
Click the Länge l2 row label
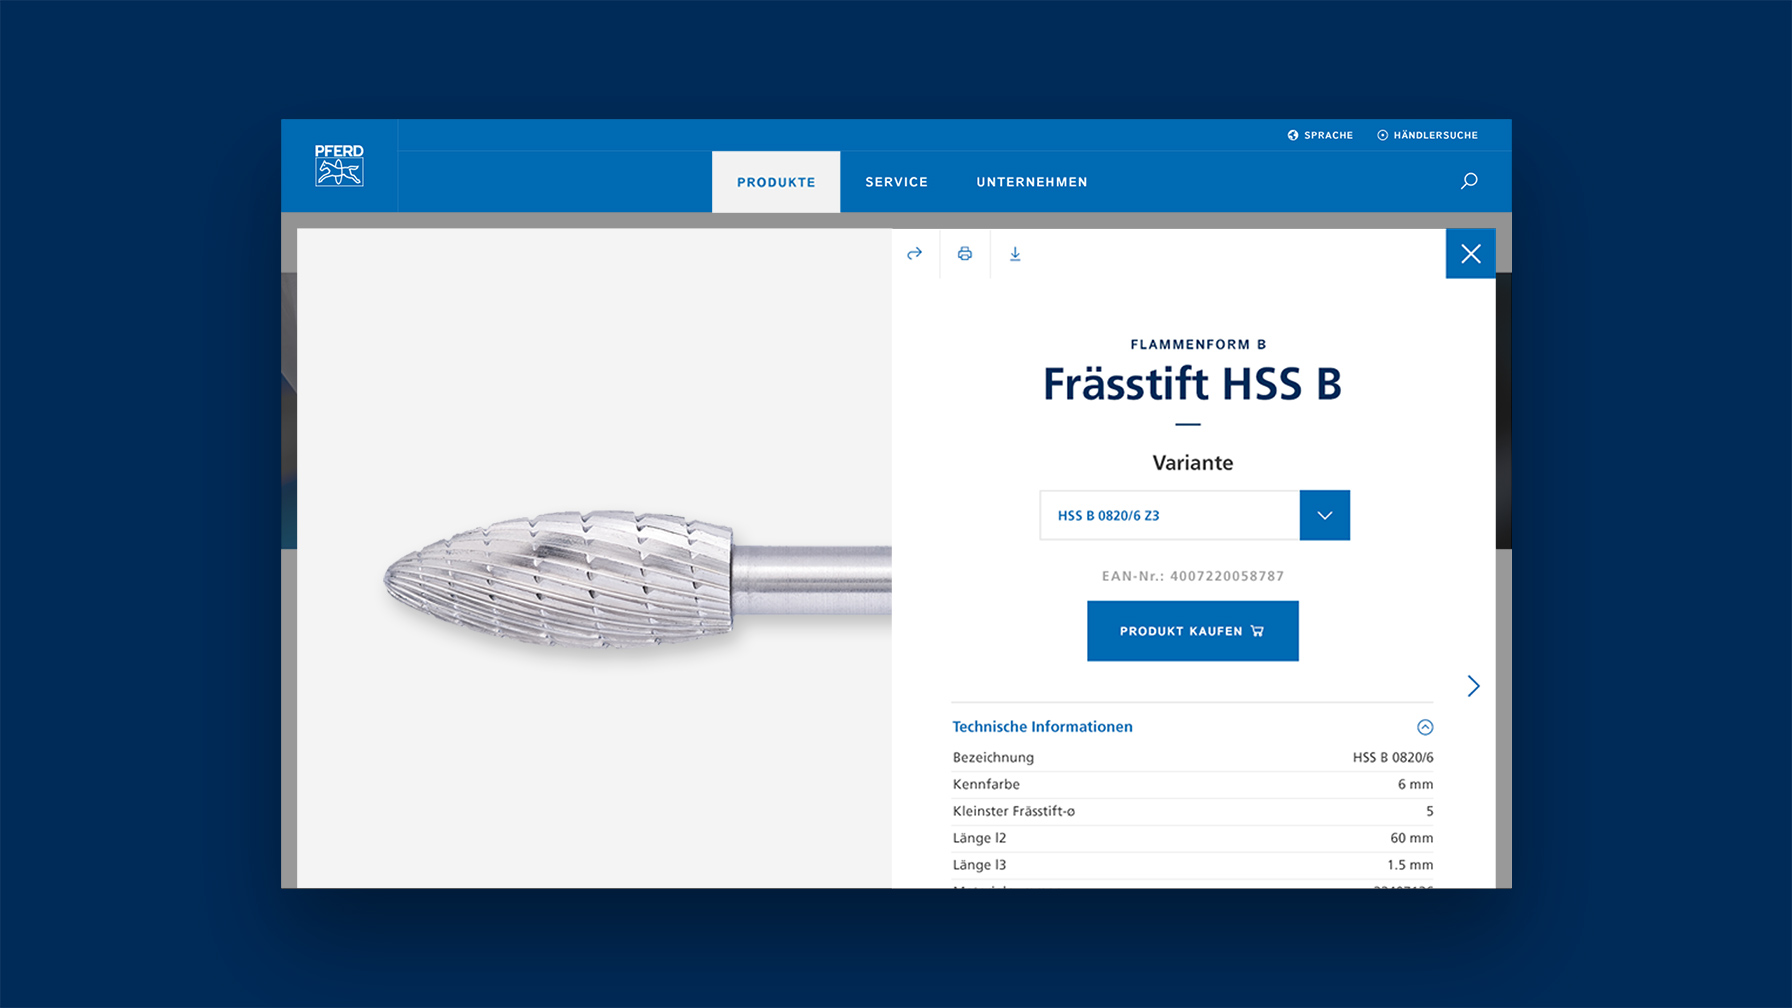979,838
